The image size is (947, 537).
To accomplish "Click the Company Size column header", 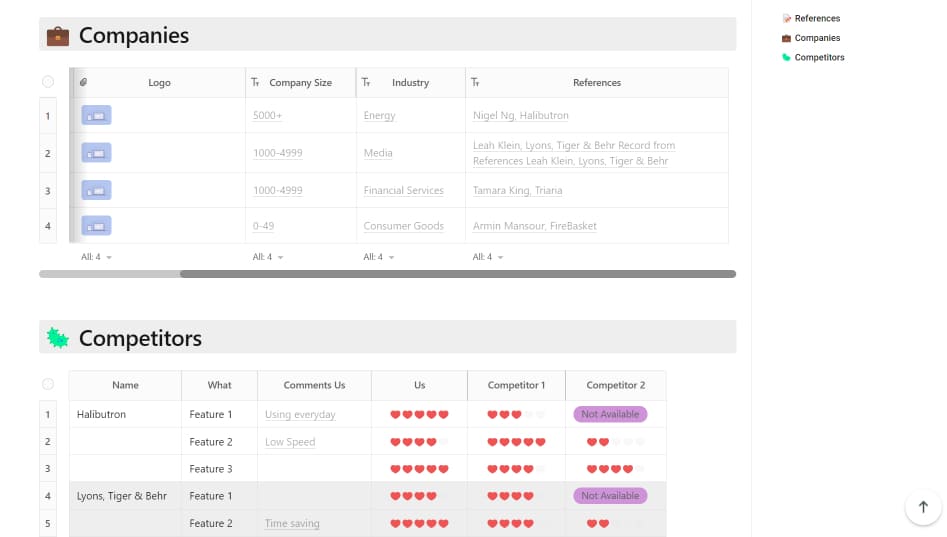I will [301, 83].
